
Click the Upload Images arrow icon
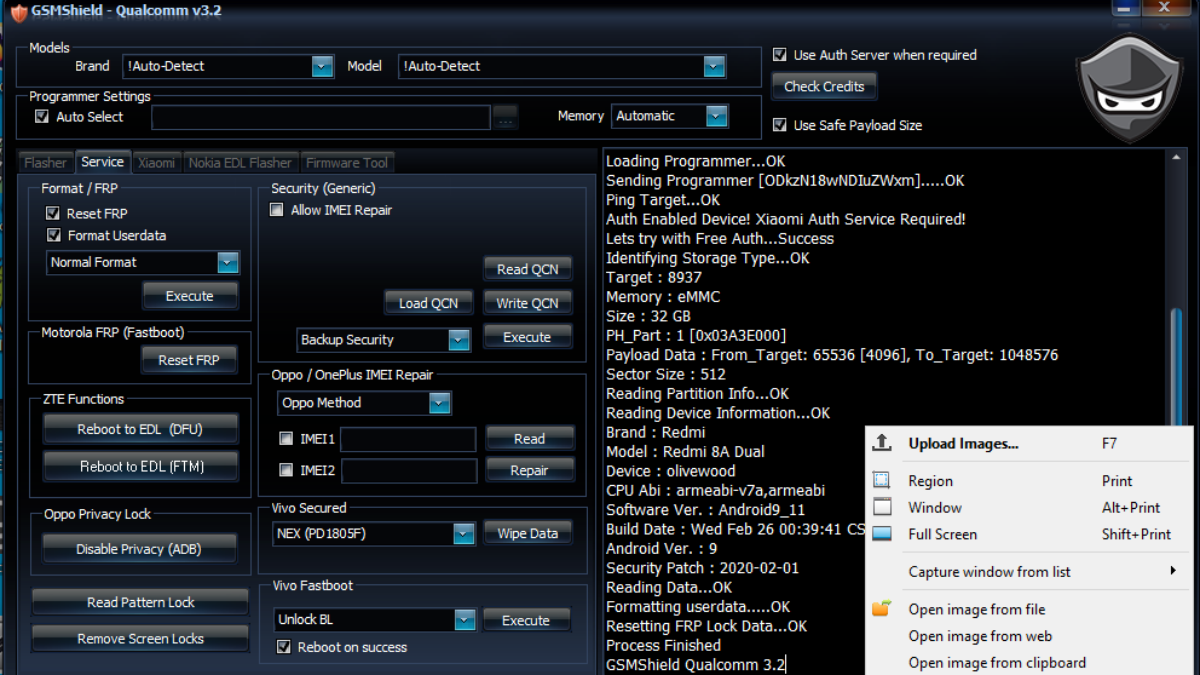click(x=881, y=443)
